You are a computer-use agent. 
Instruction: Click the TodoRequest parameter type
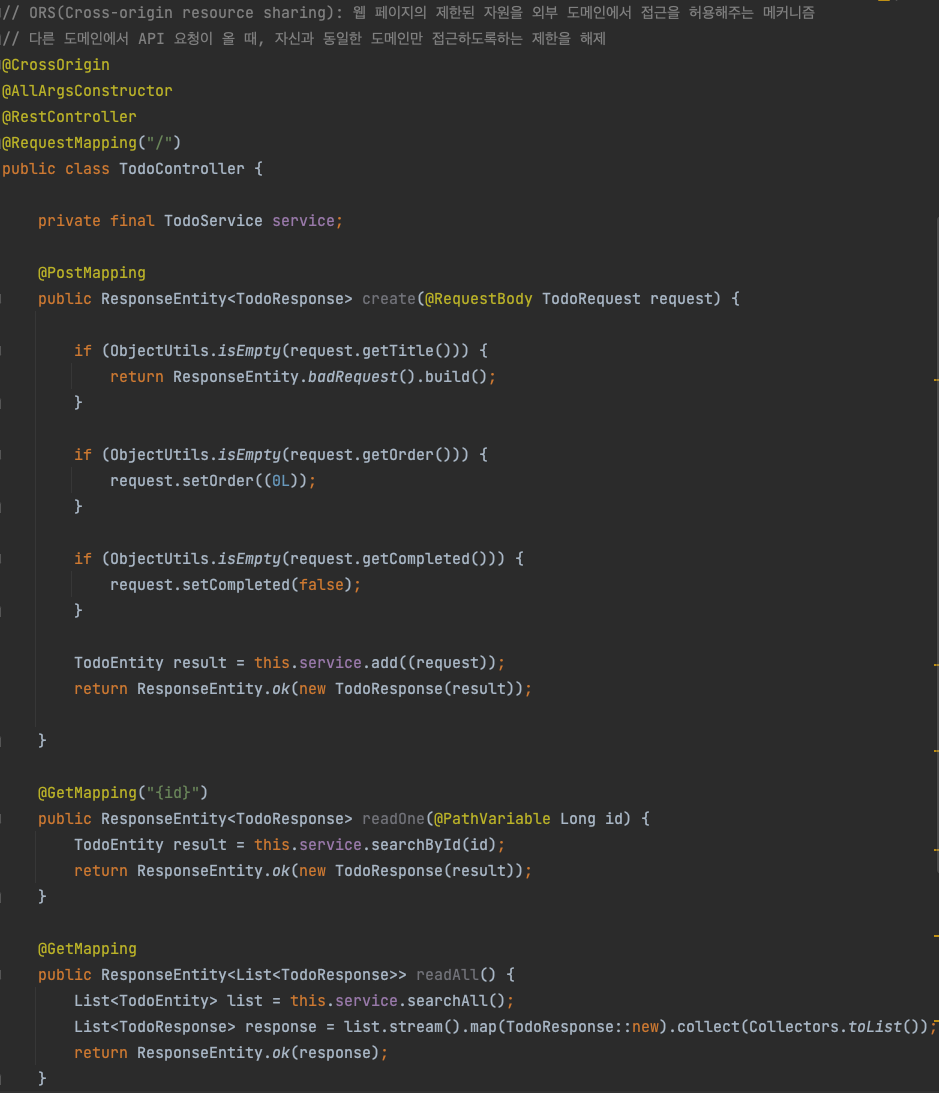click(x=591, y=299)
